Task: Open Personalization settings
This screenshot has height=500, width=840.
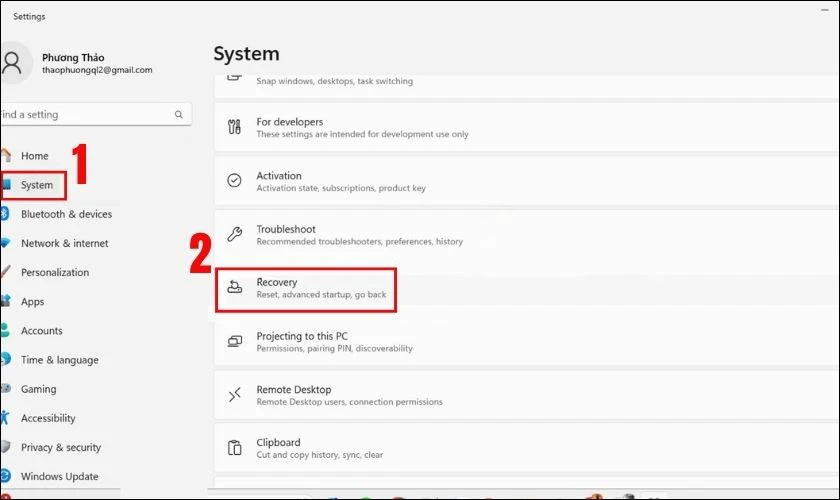Action: coord(55,272)
